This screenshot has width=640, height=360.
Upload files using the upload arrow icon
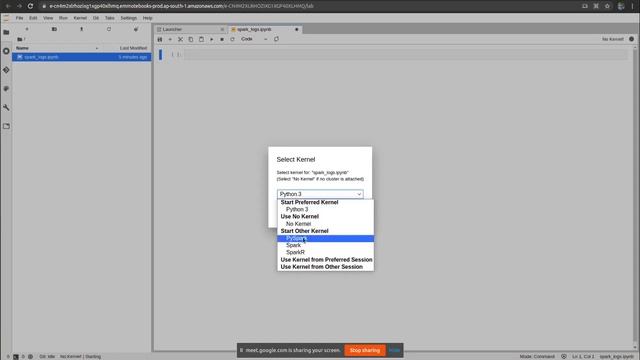point(82,29)
